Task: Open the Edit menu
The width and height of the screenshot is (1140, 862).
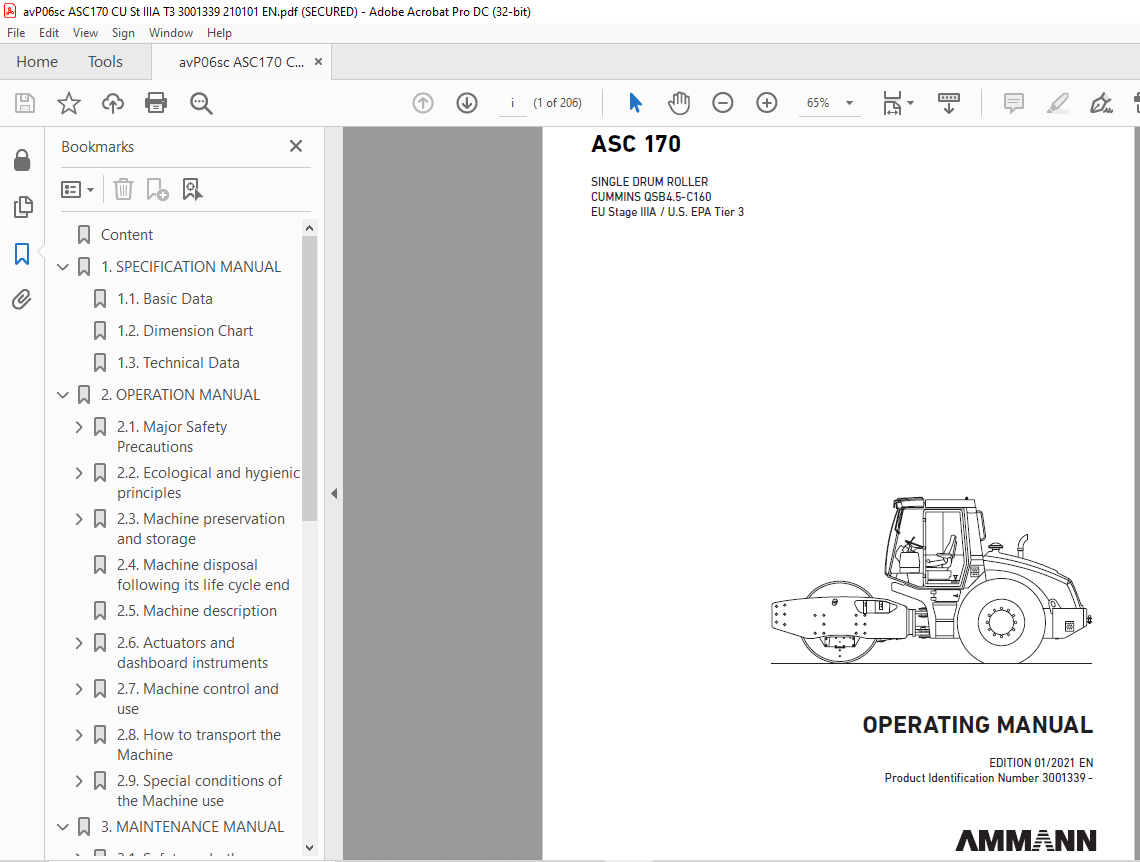Action: [x=49, y=33]
